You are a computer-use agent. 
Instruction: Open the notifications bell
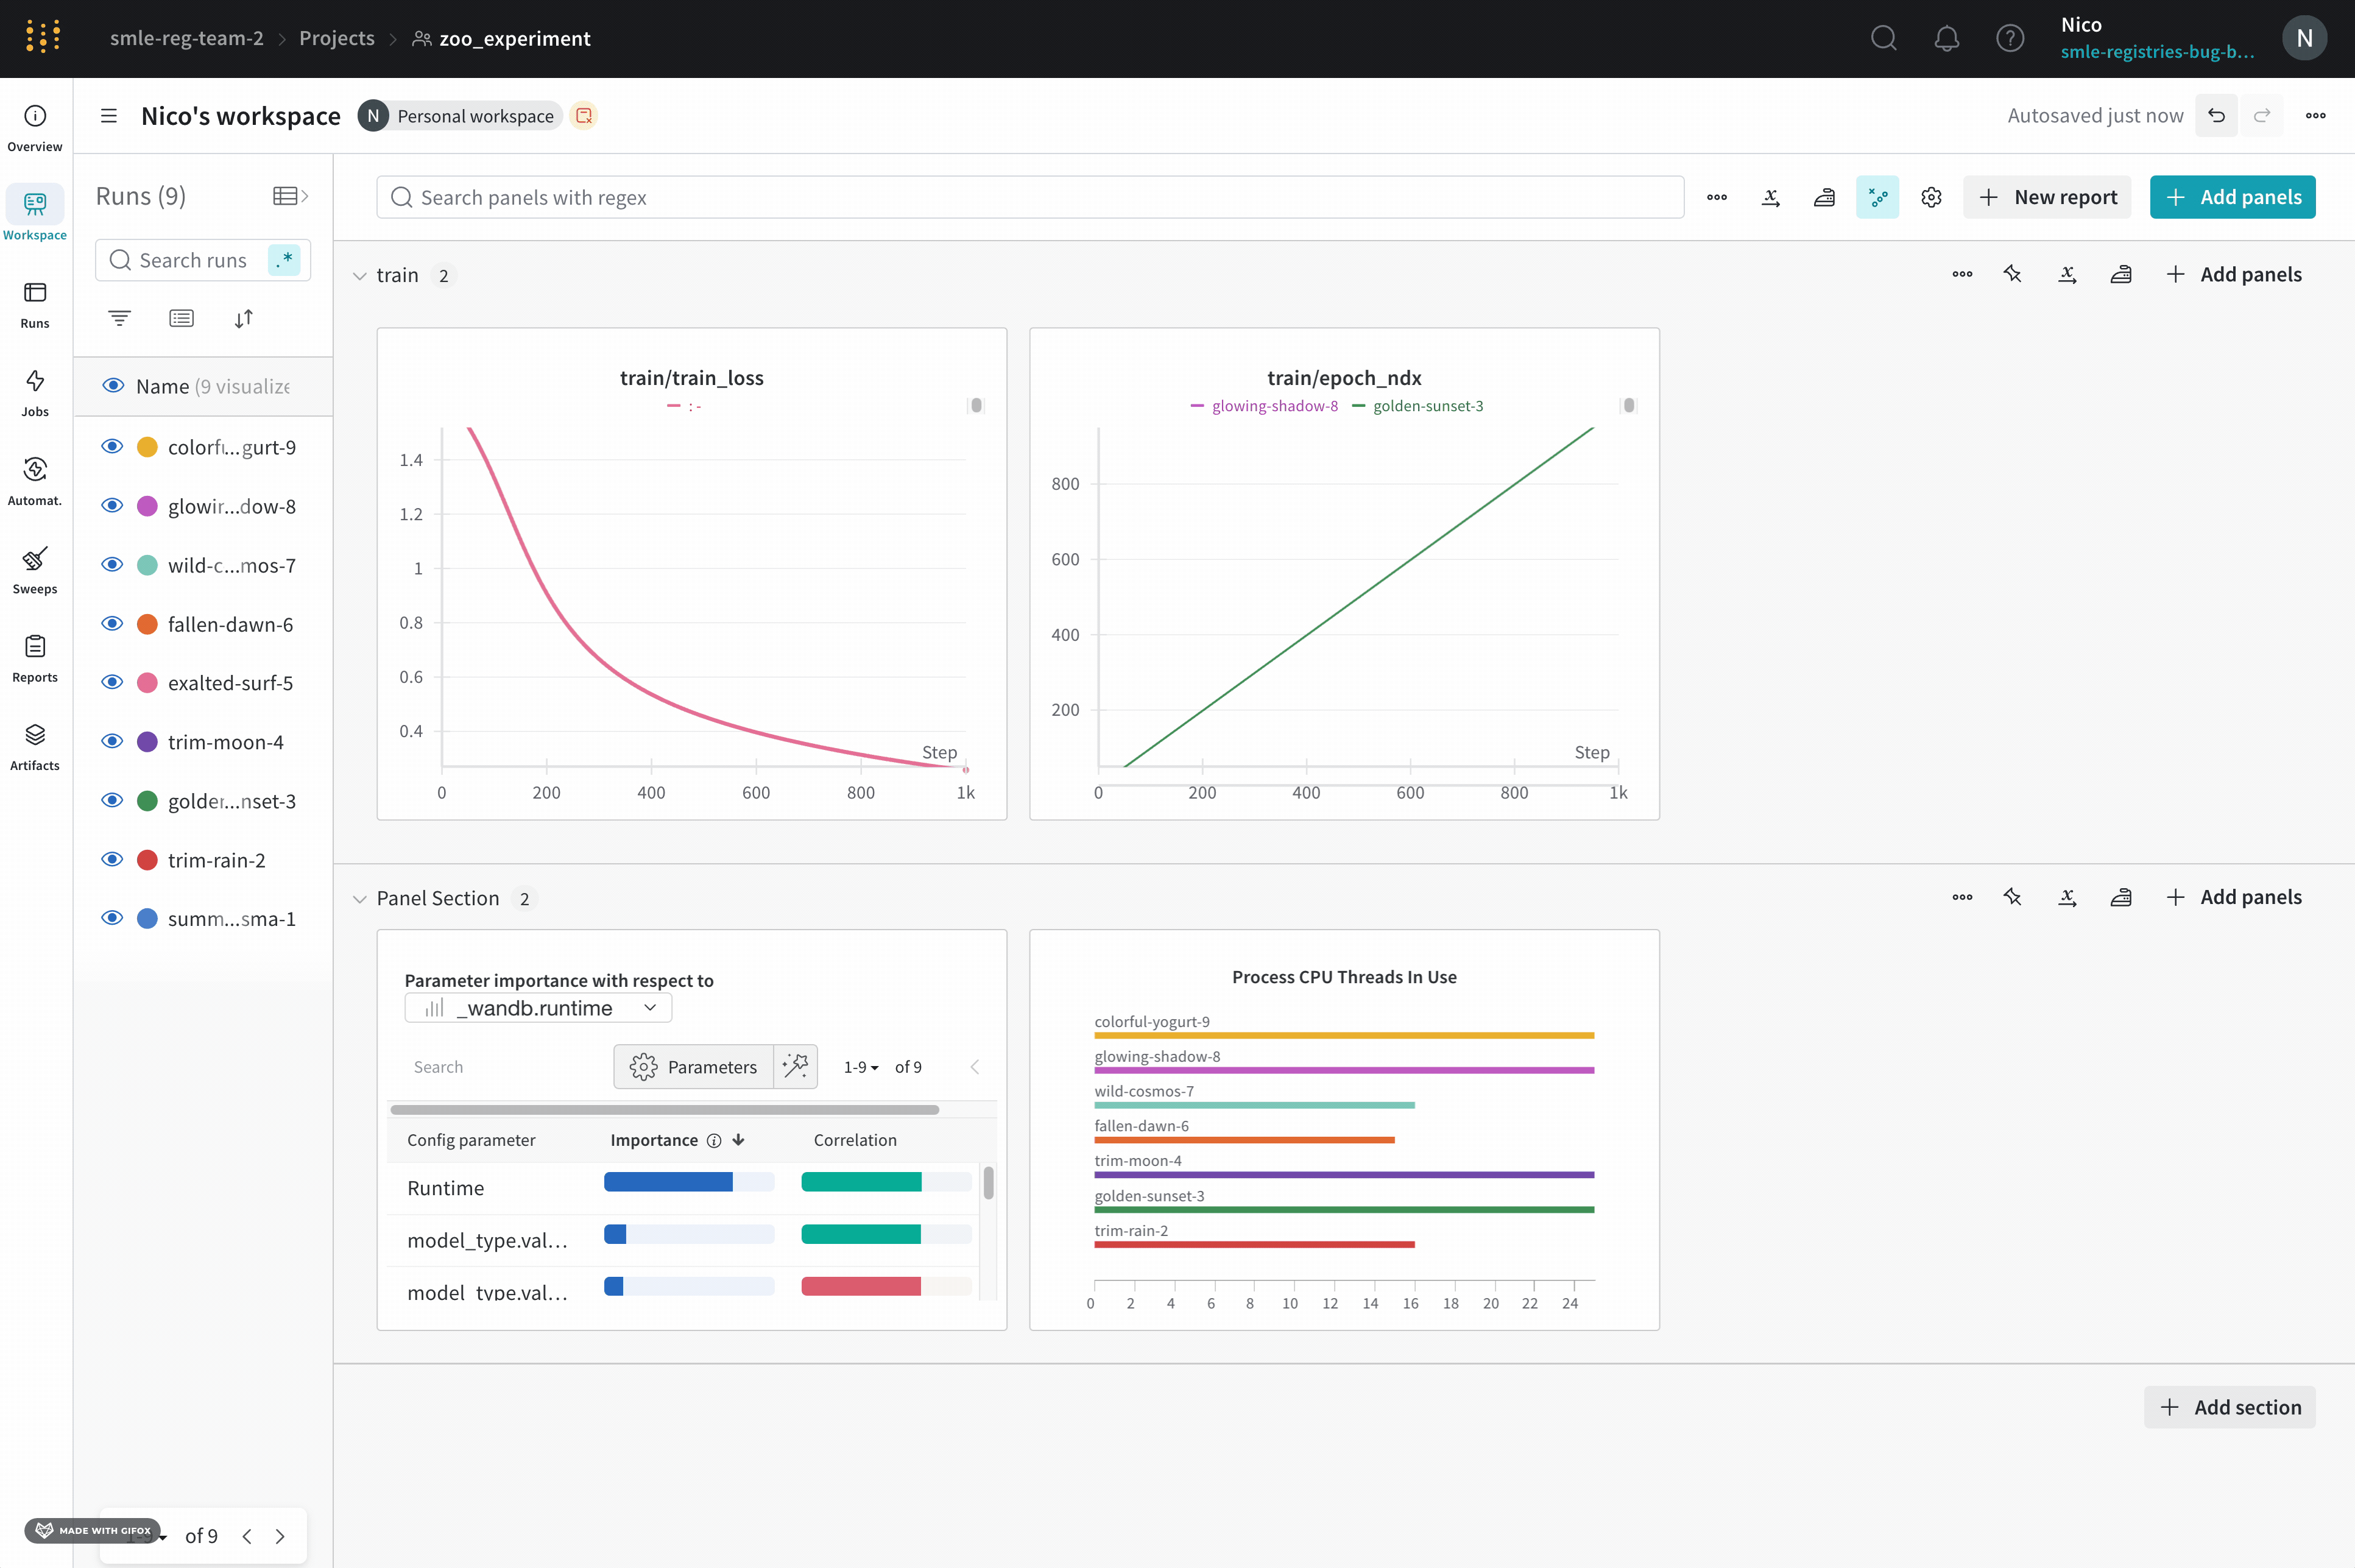(1947, 38)
